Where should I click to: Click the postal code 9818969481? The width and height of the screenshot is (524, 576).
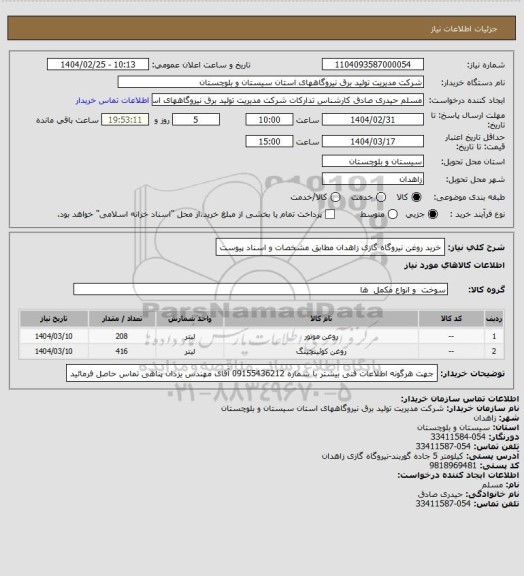453,465
